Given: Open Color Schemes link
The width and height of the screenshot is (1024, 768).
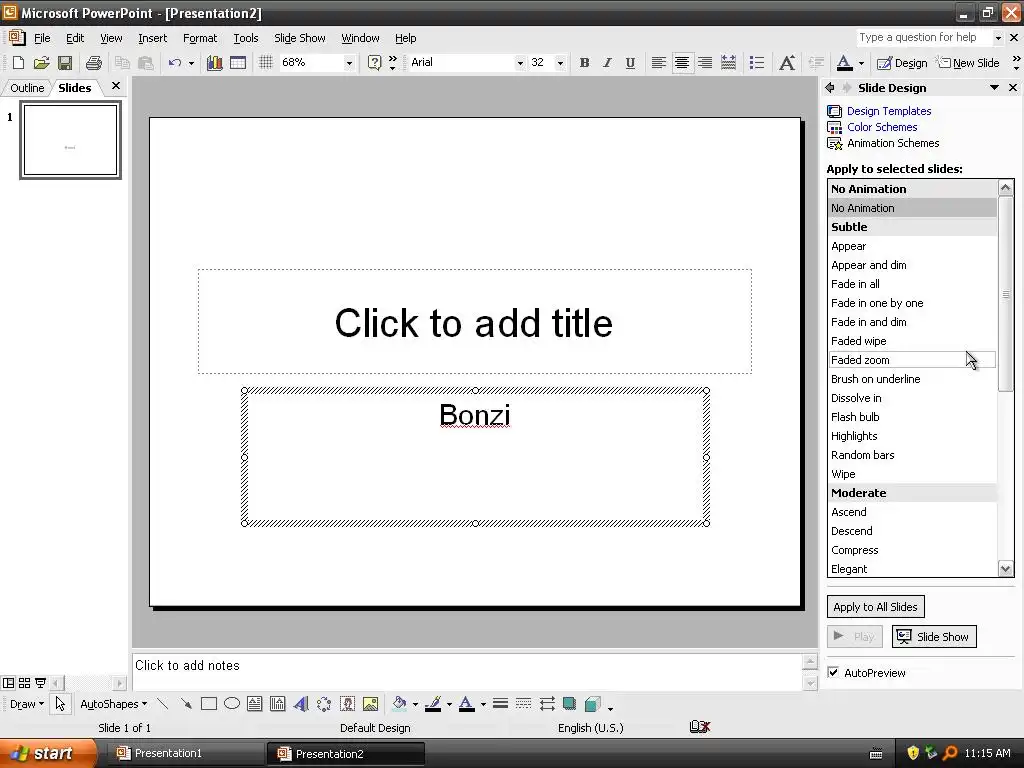Looking at the screenshot, I should [882, 127].
